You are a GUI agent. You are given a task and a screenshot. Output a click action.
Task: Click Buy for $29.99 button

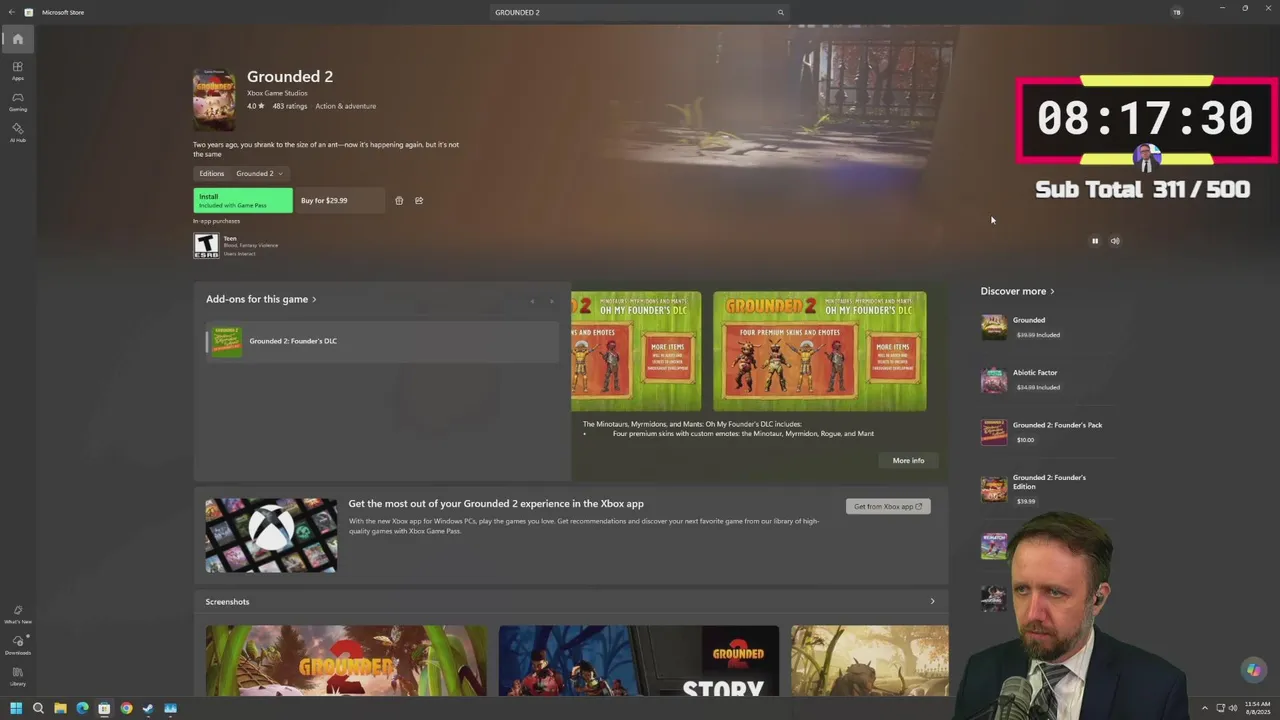(x=340, y=200)
